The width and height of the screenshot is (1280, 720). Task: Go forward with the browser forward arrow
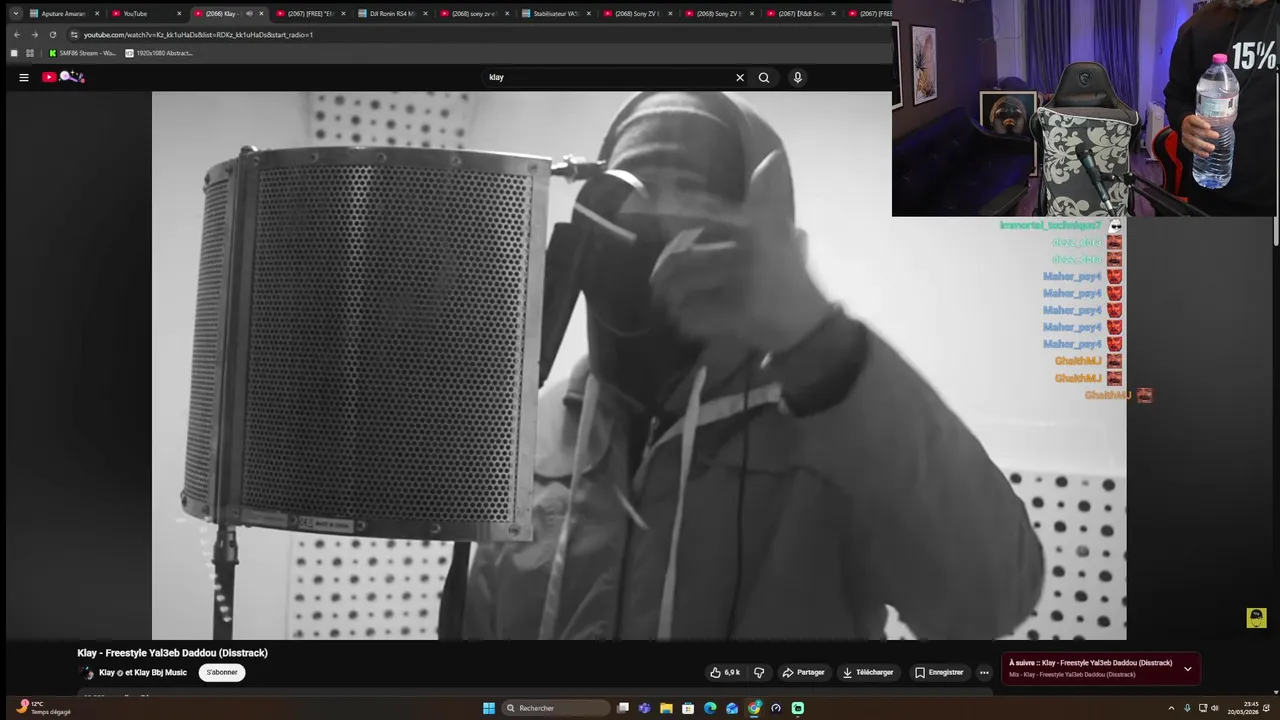34,34
